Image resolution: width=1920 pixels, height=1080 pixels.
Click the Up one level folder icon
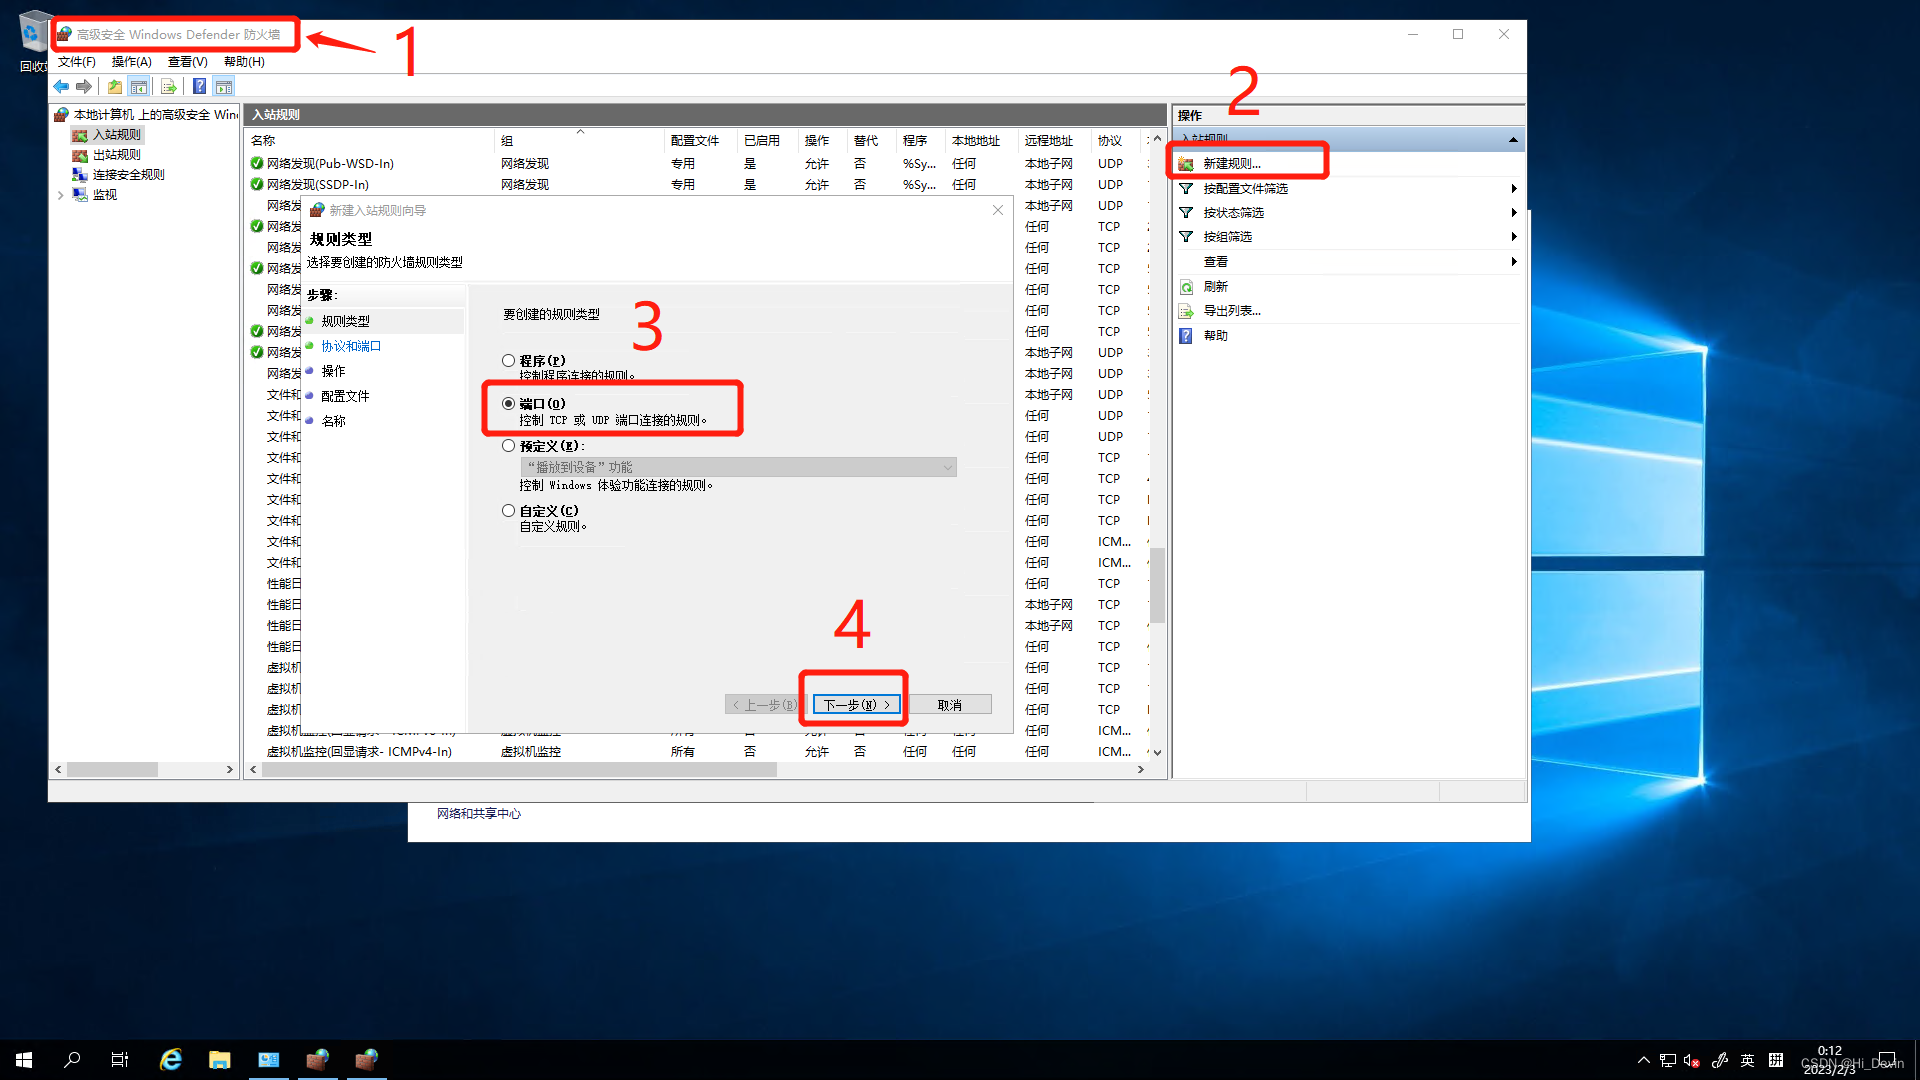pos(115,87)
